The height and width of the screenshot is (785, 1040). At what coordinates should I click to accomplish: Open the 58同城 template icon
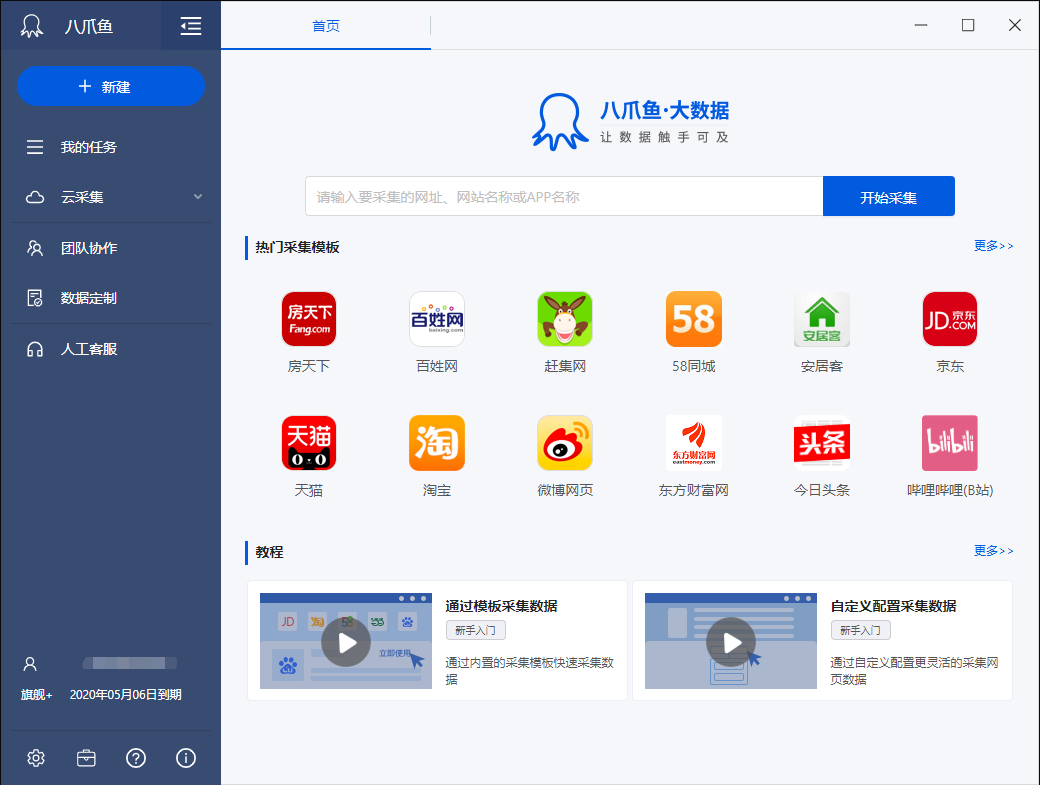coord(693,319)
